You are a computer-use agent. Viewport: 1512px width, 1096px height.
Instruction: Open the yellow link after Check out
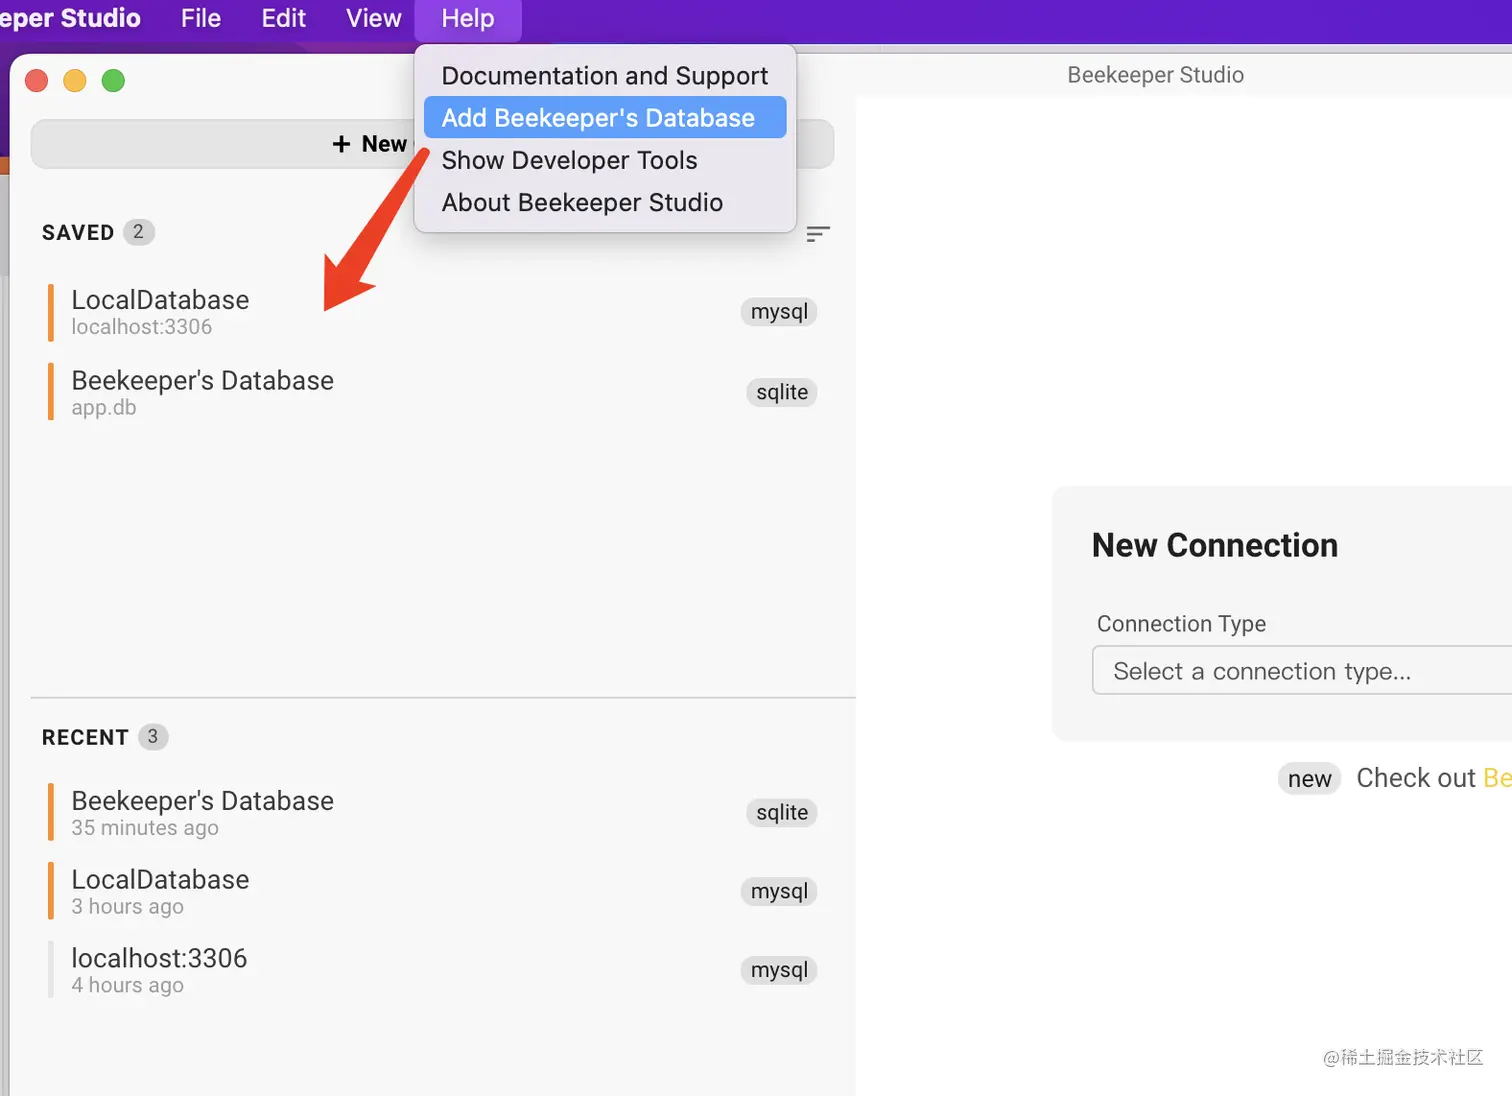(x=1497, y=778)
